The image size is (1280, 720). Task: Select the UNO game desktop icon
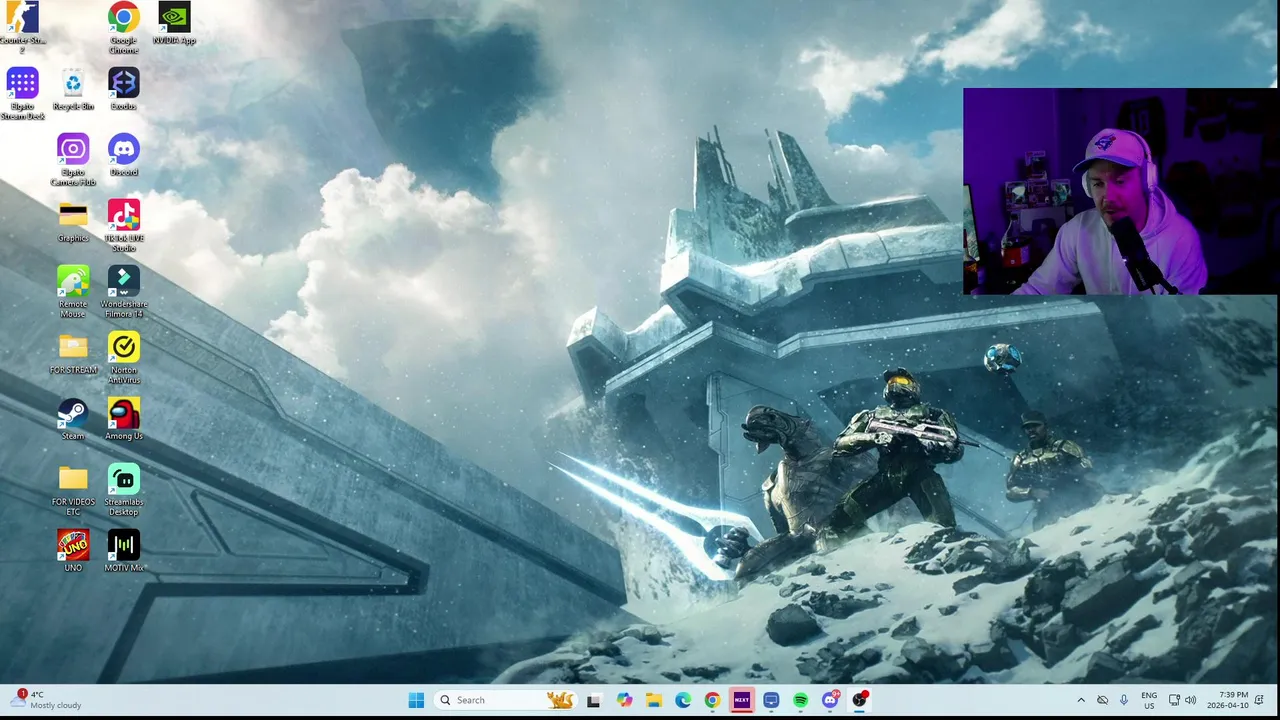coord(73,551)
